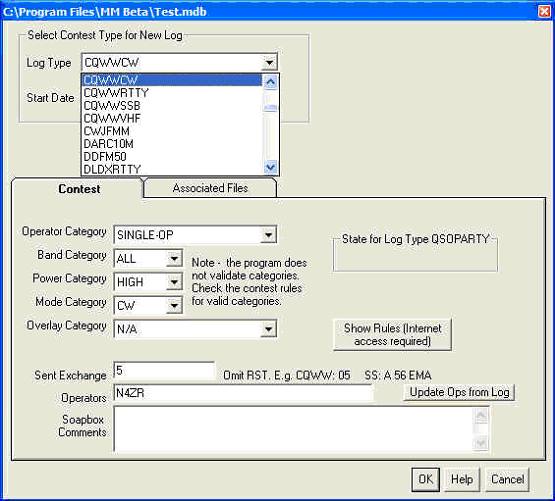Click Show Rules (Internet access required) button

(x=393, y=335)
